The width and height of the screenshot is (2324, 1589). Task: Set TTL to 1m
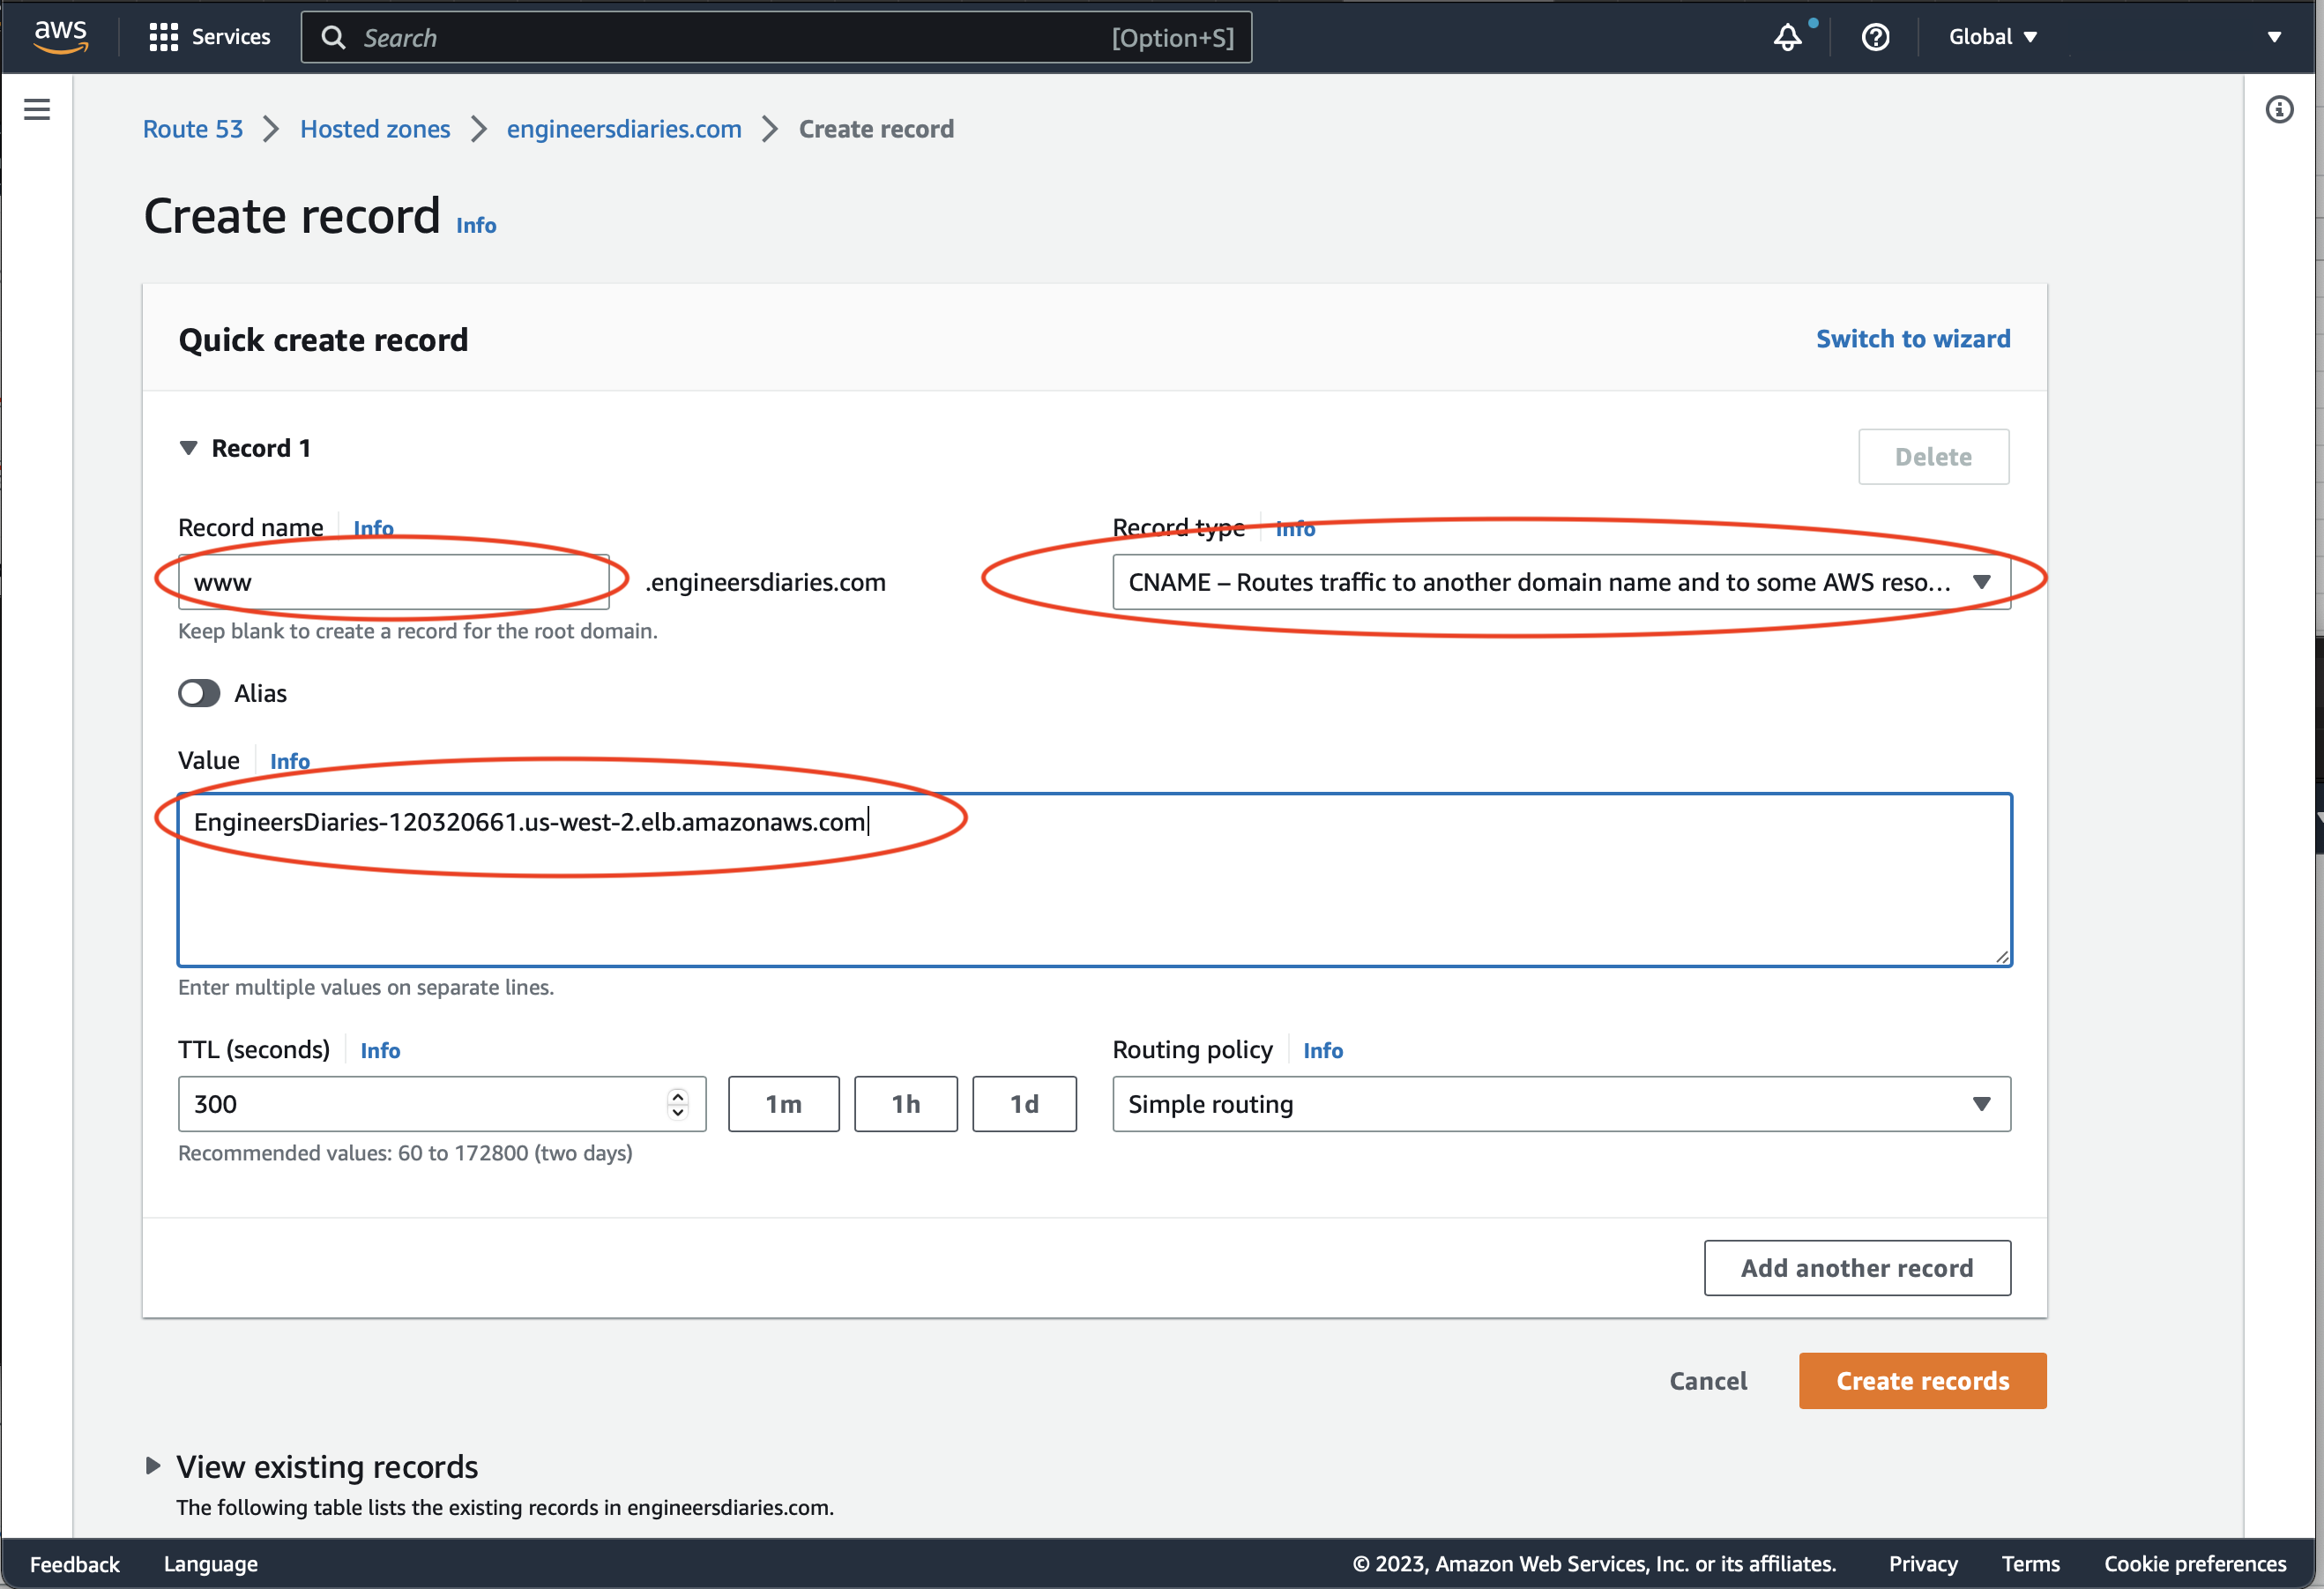coord(783,1104)
